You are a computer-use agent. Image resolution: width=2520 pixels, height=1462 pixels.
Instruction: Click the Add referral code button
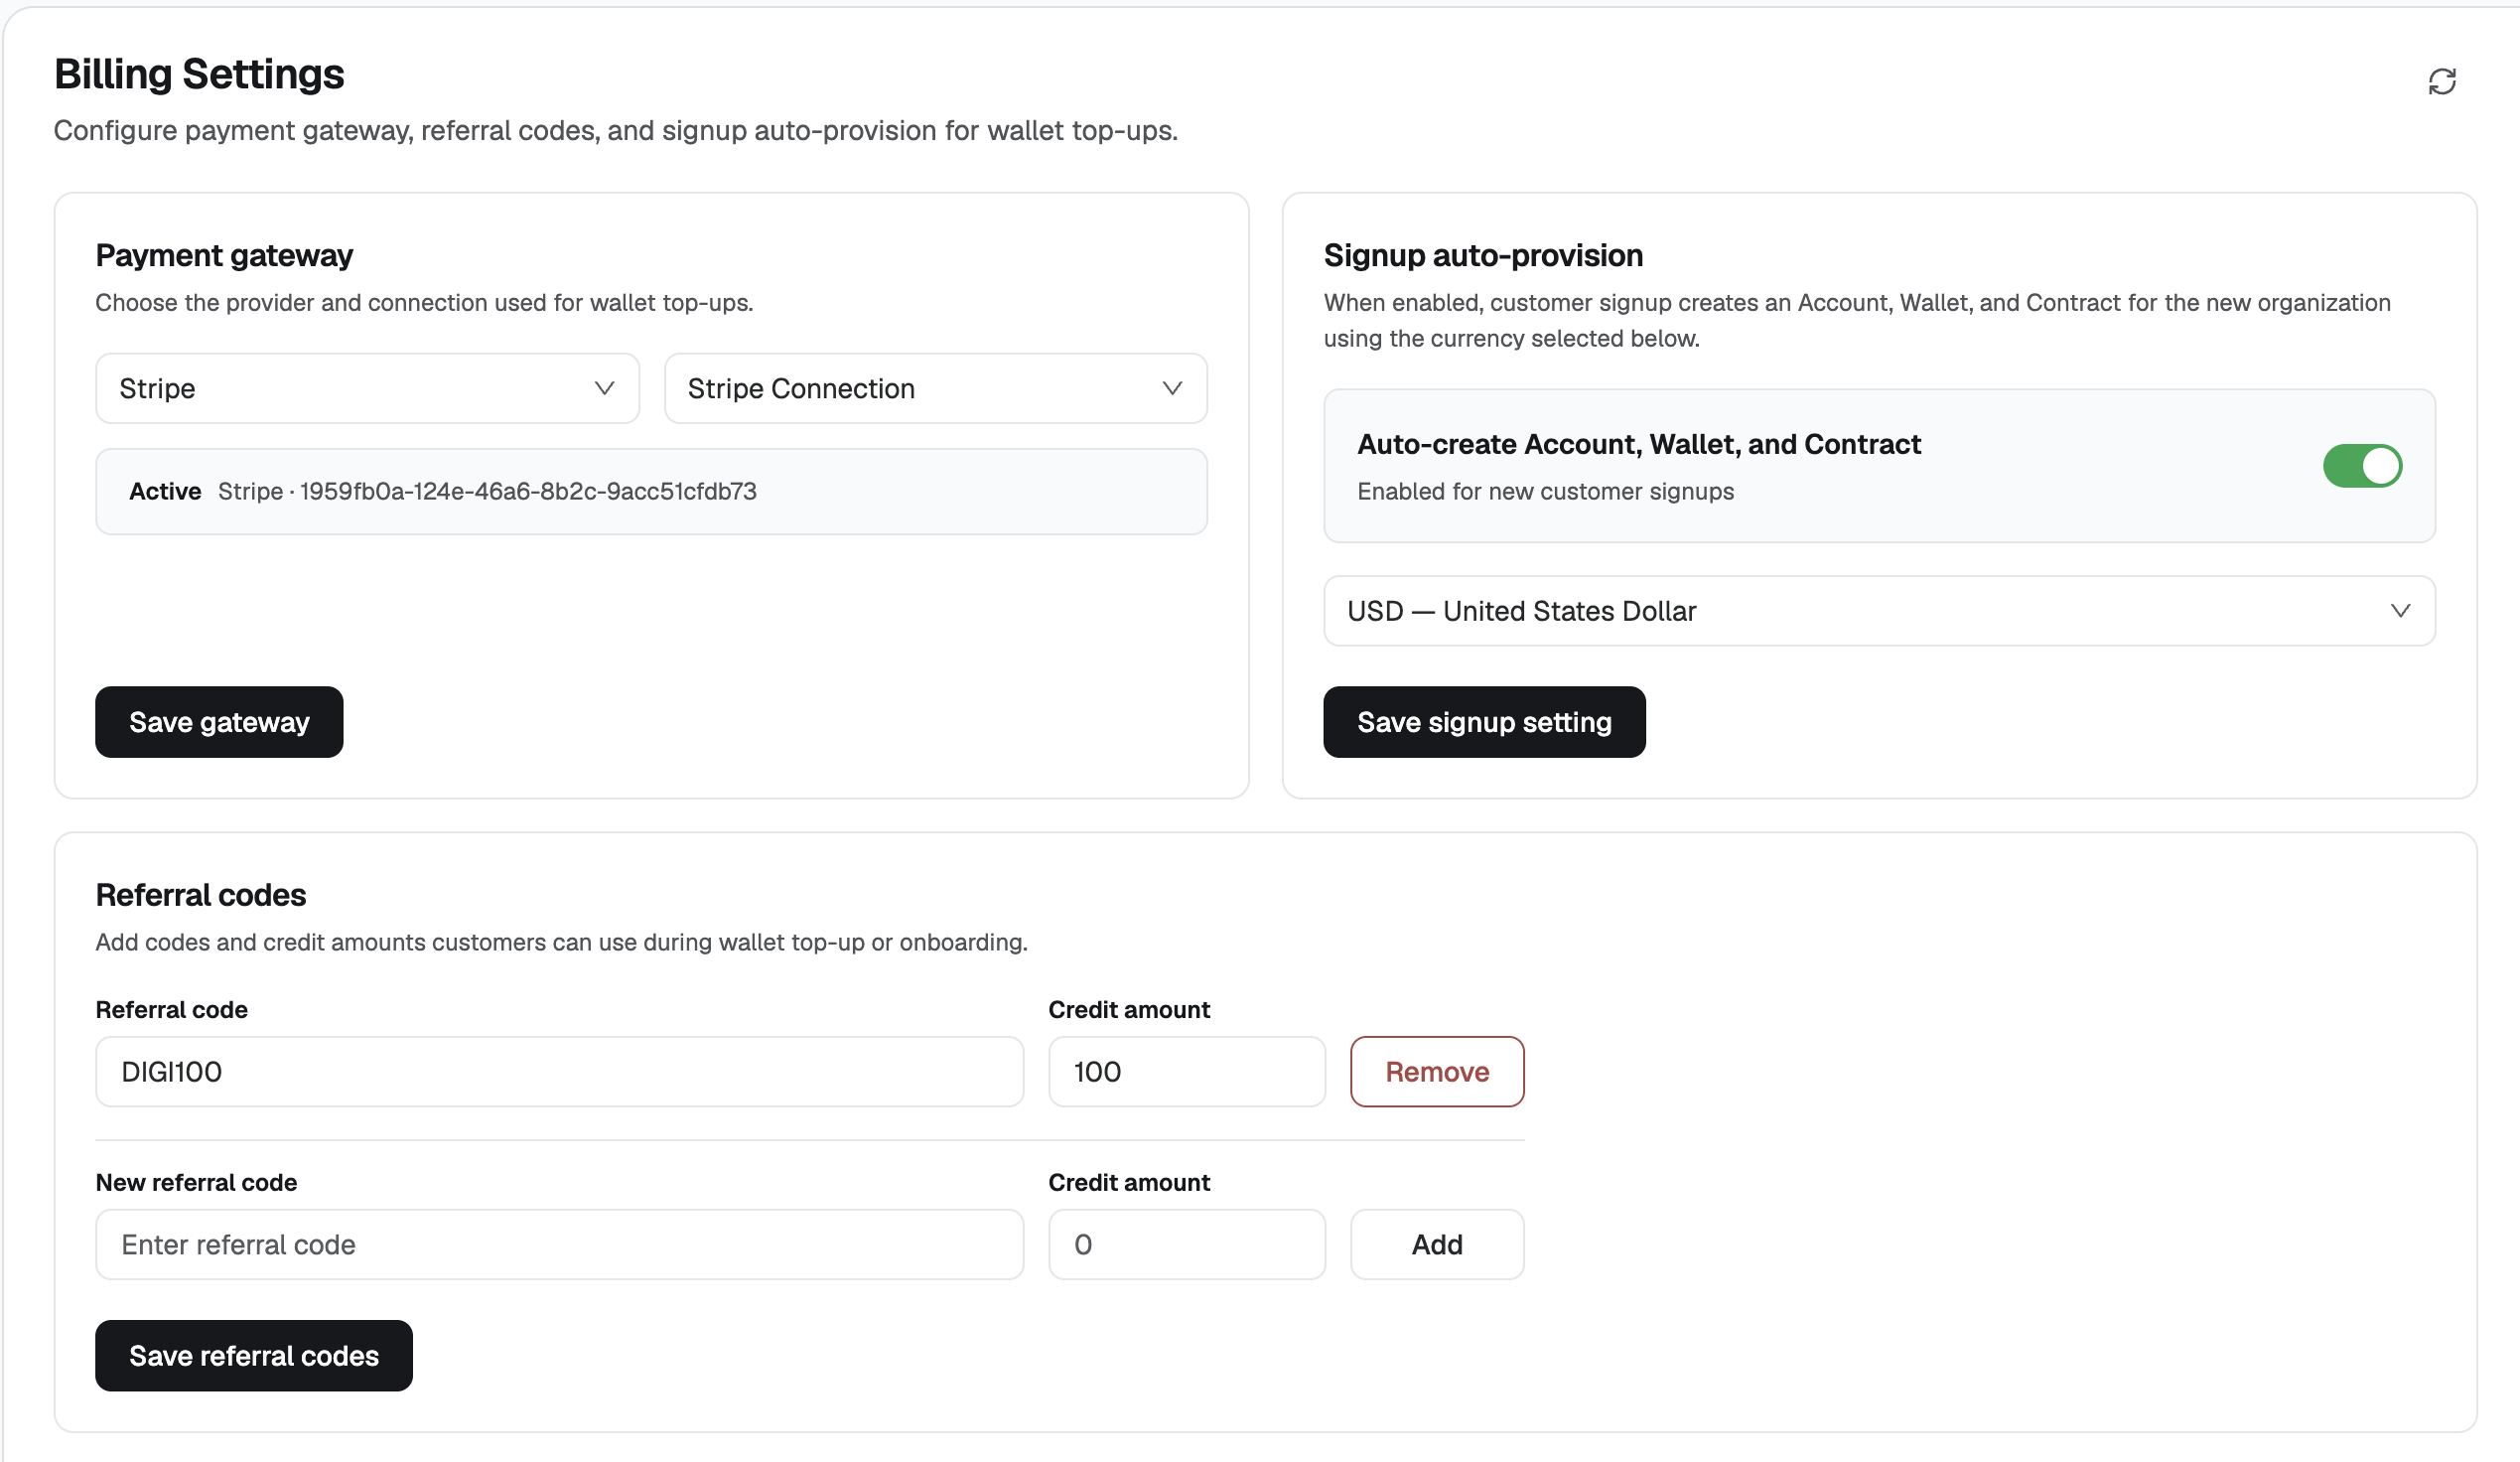(1437, 1244)
